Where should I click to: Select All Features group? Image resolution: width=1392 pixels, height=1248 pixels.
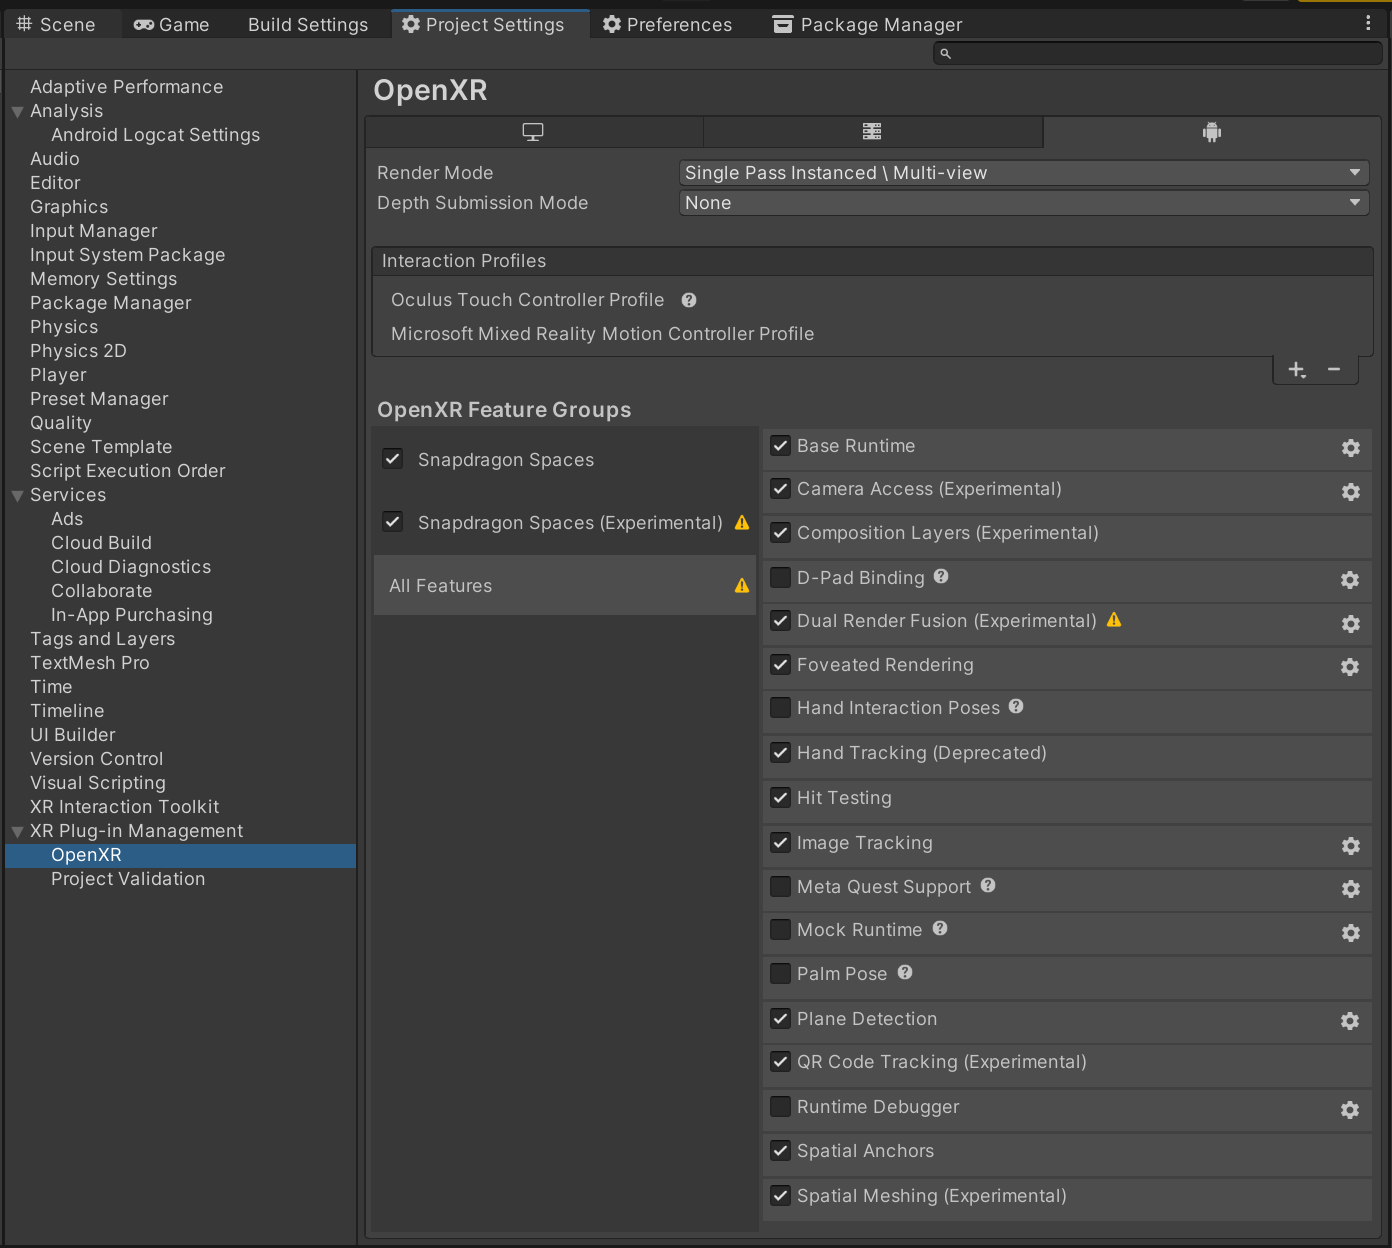coord(564,585)
